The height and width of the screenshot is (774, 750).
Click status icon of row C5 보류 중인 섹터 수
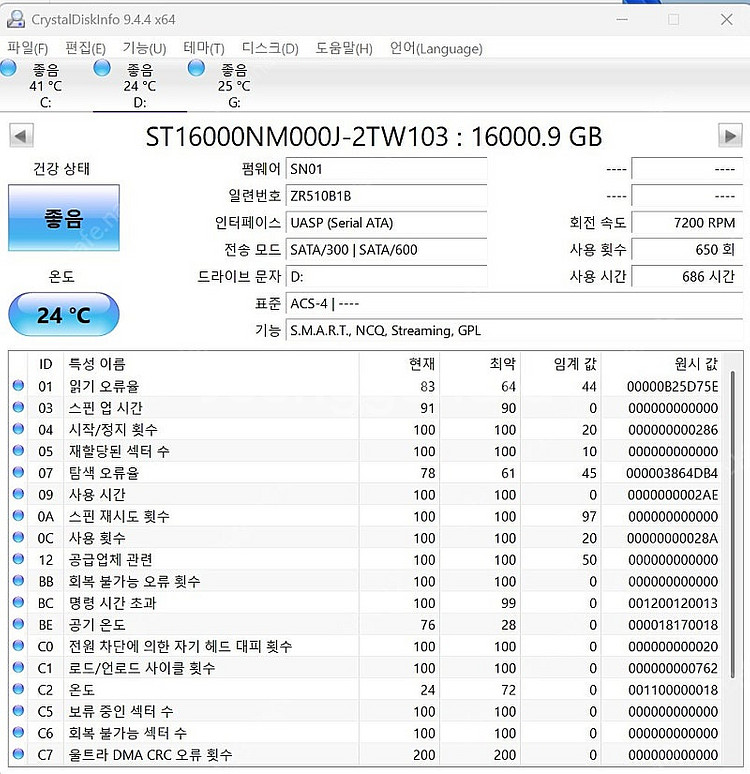pos(18,711)
